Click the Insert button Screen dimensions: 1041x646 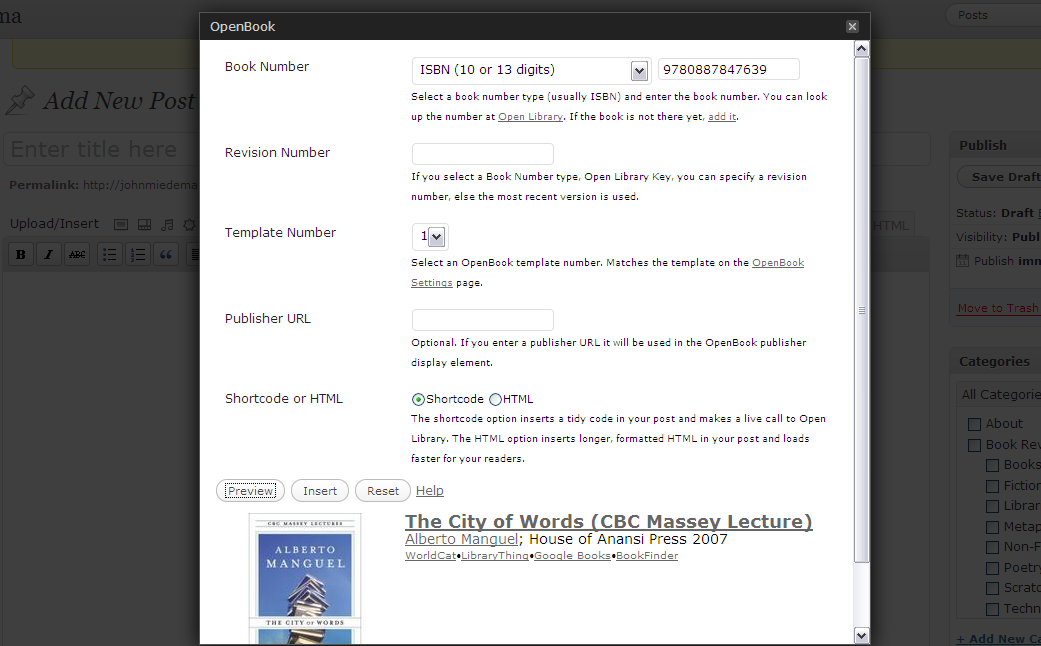pos(320,491)
